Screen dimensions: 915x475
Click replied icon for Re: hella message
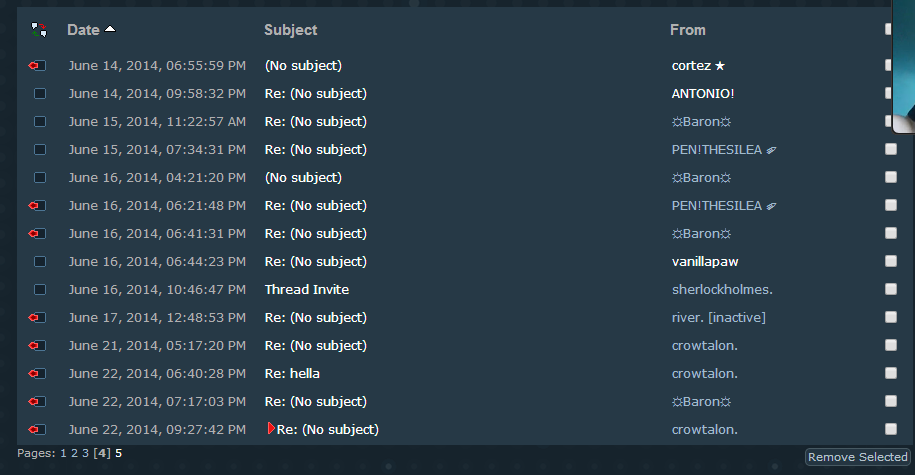coord(38,374)
